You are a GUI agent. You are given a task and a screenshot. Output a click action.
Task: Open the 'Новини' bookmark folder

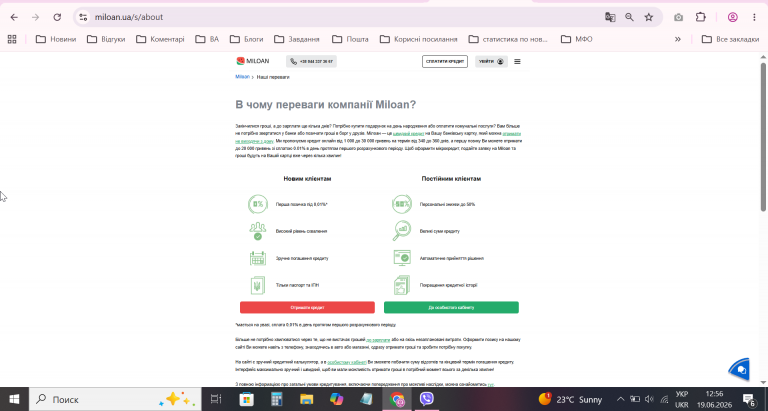click(x=56, y=39)
